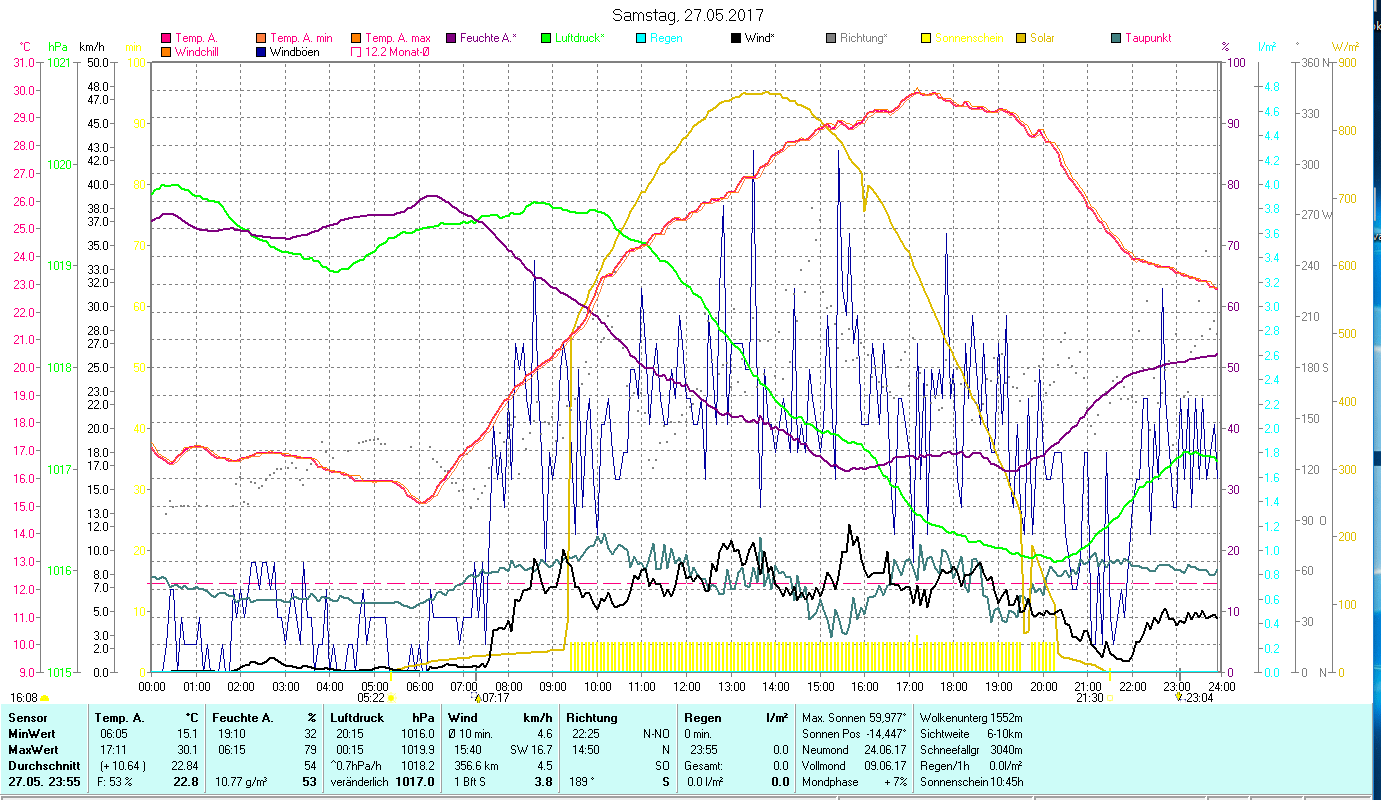Toggle the cyan Regen legend box

tap(641, 38)
